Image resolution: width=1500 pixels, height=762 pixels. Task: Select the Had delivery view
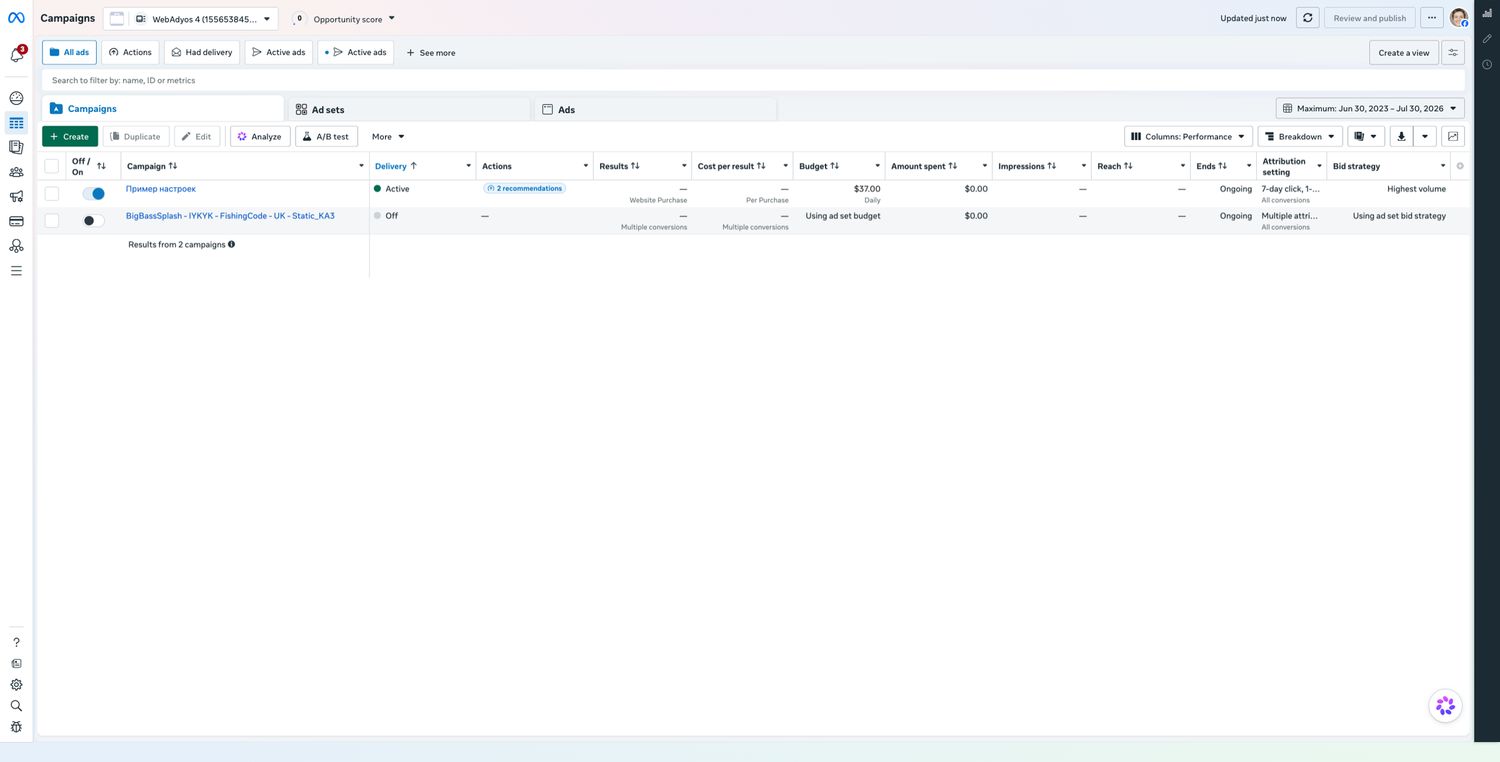click(202, 52)
